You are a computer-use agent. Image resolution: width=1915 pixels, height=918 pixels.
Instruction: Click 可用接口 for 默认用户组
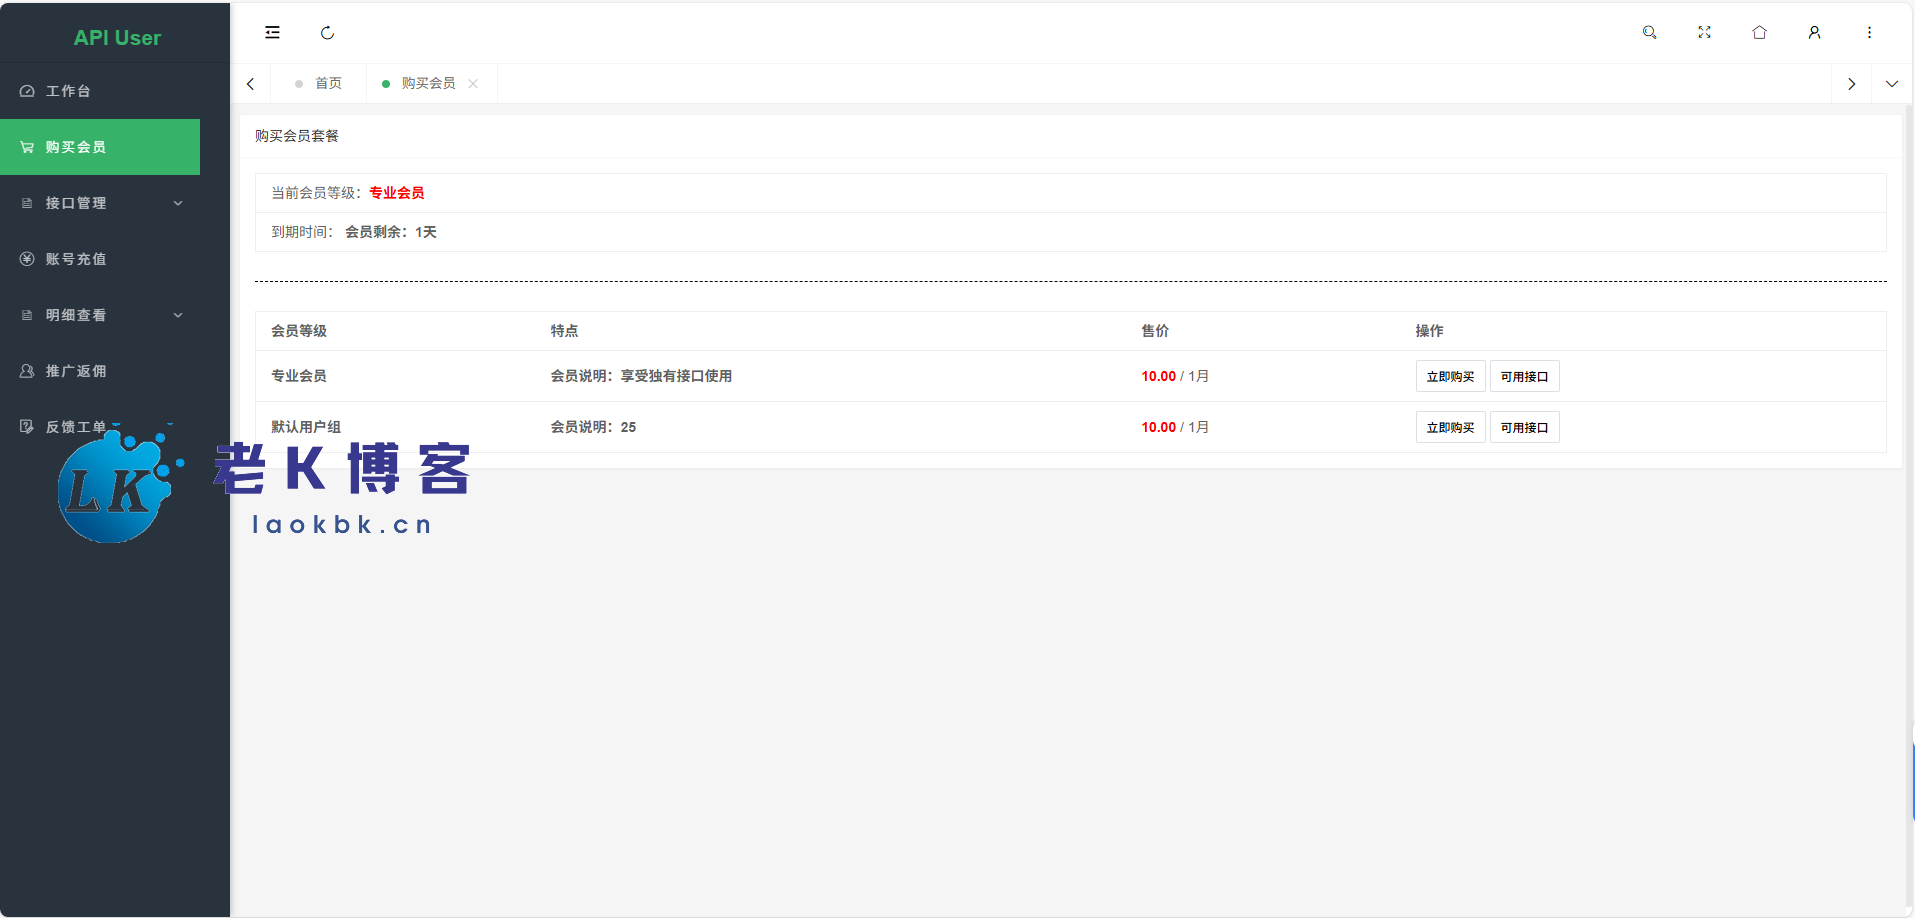click(1524, 428)
